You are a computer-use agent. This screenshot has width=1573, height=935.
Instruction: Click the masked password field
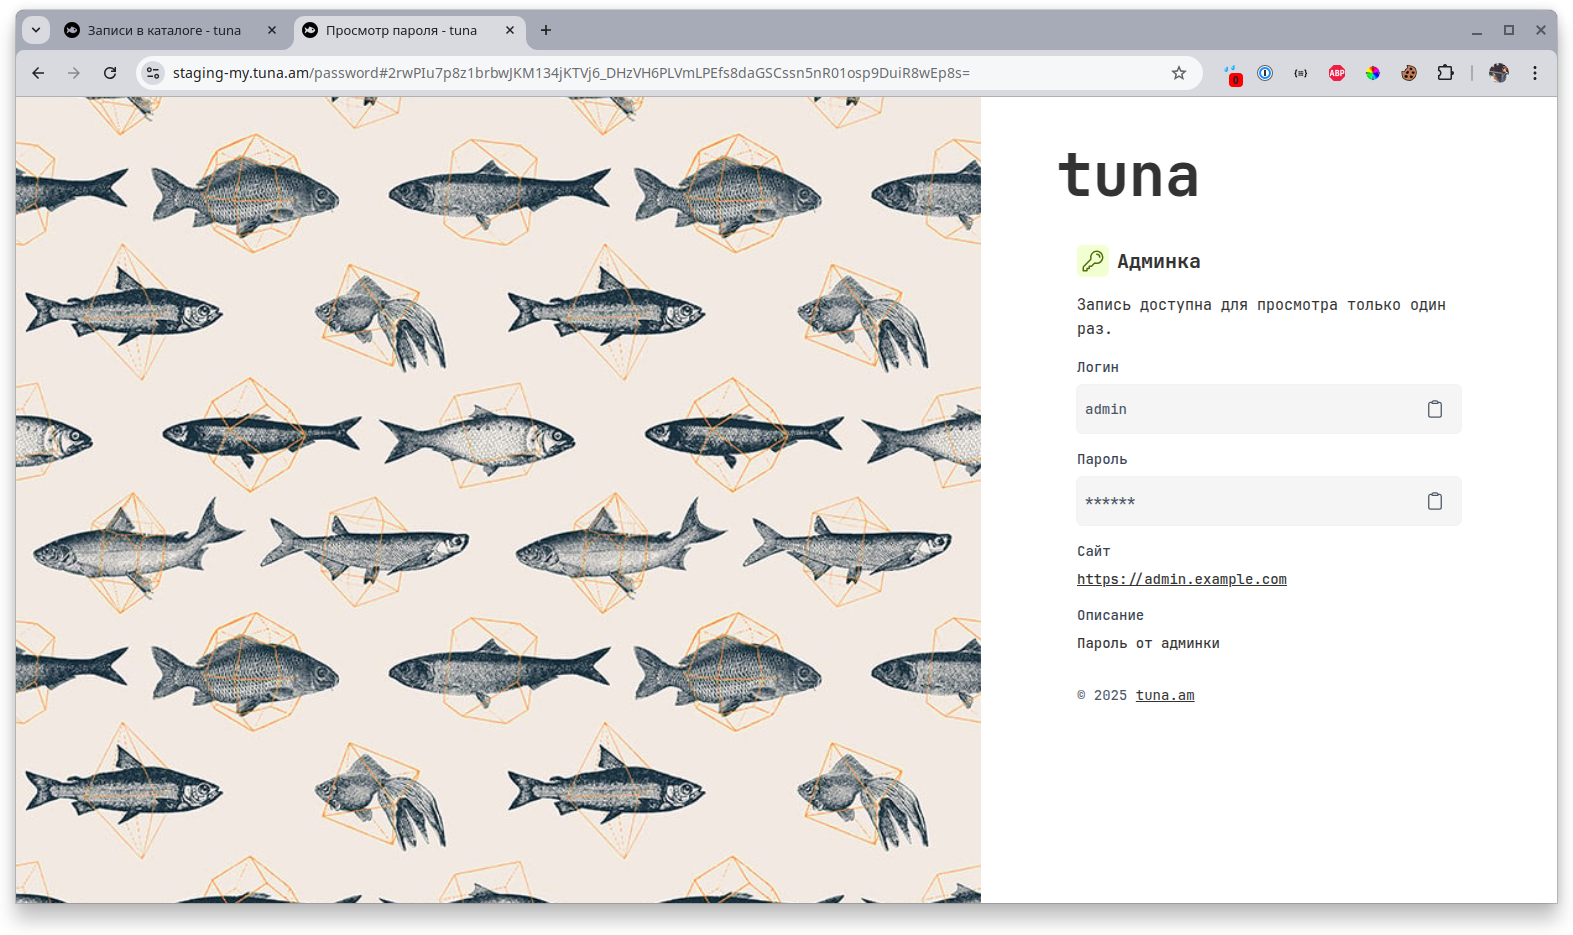pos(1240,501)
